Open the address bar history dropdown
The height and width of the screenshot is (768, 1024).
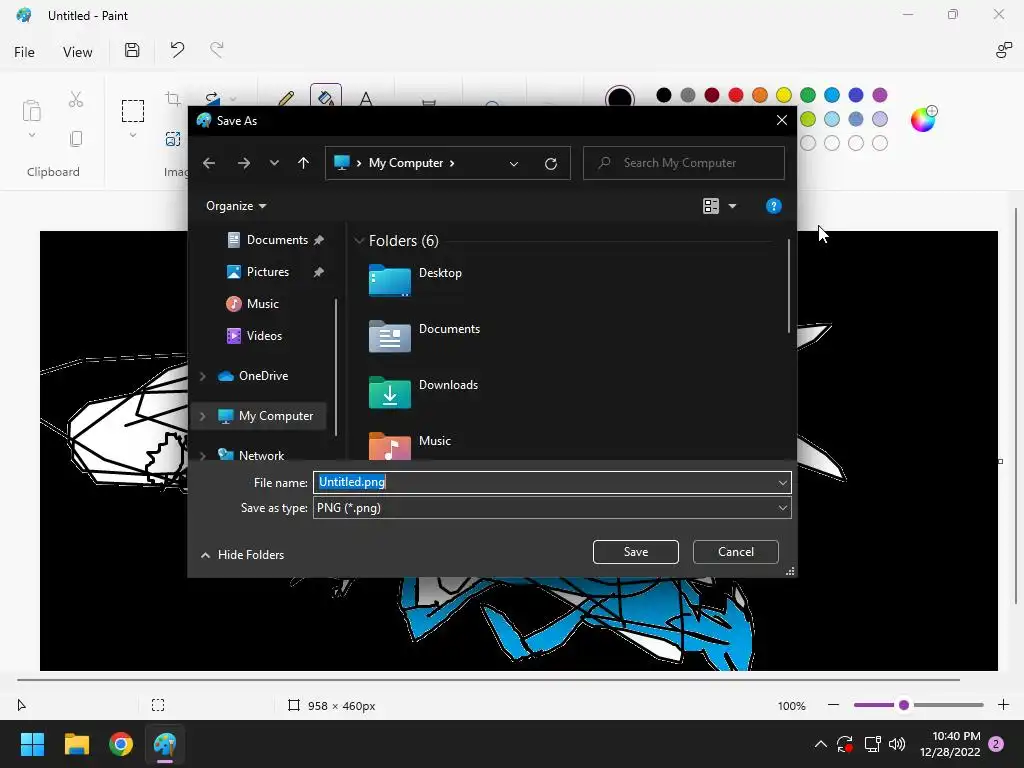coord(514,164)
